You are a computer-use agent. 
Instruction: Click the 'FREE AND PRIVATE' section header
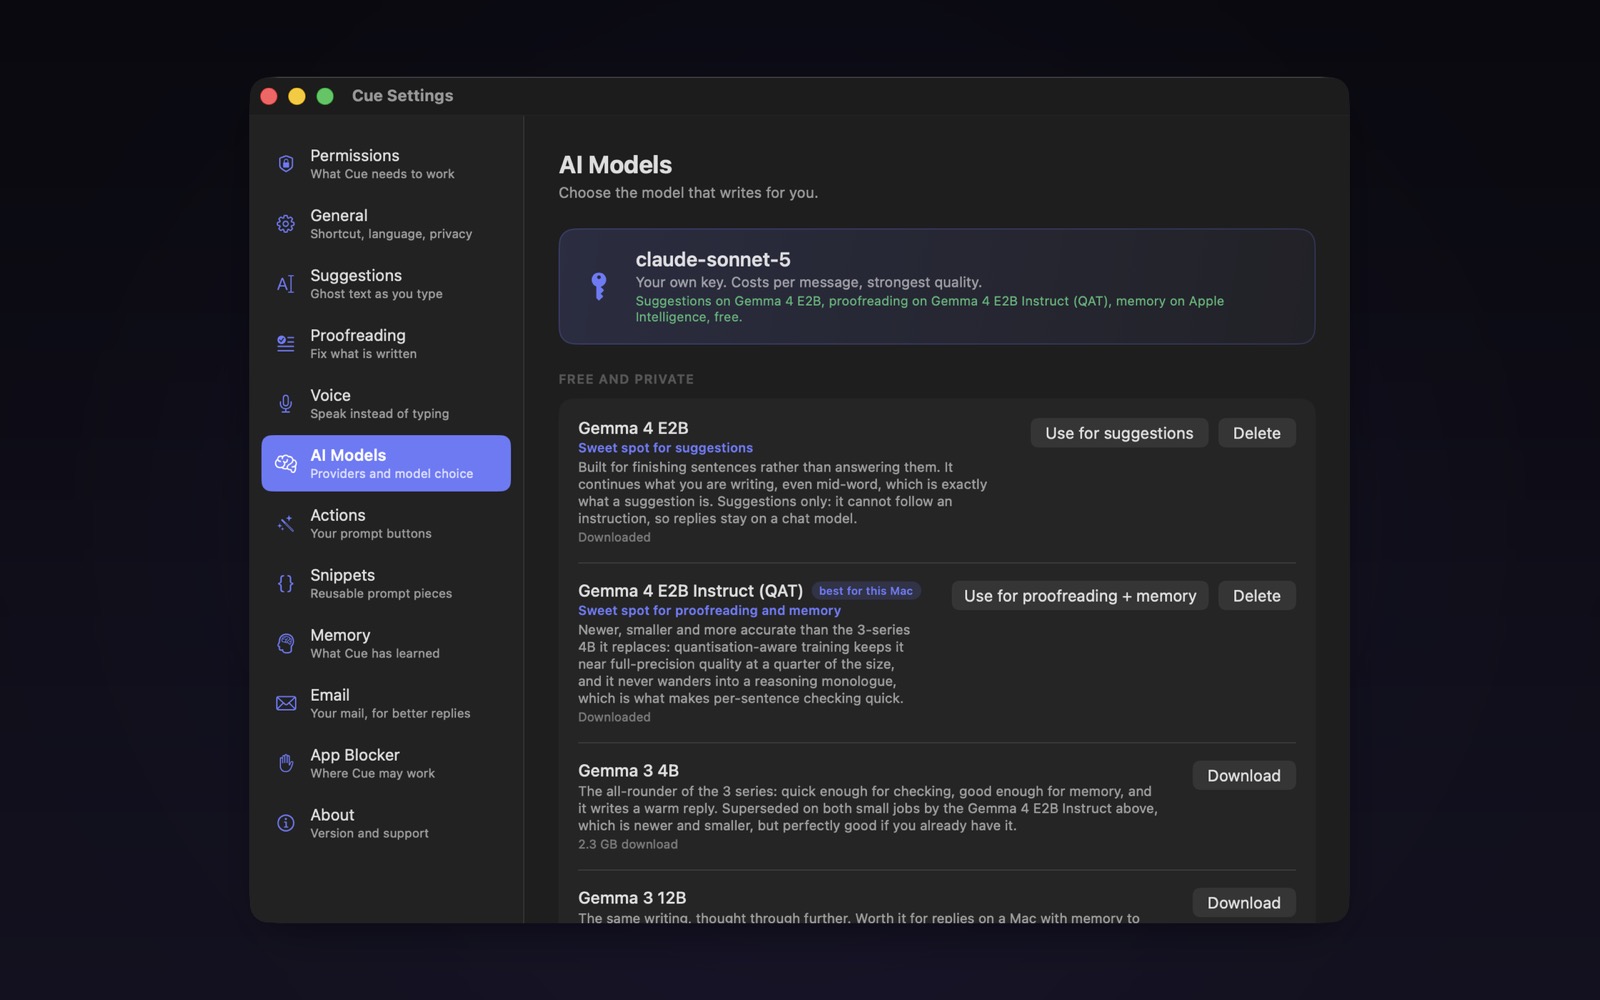[x=626, y=379]
